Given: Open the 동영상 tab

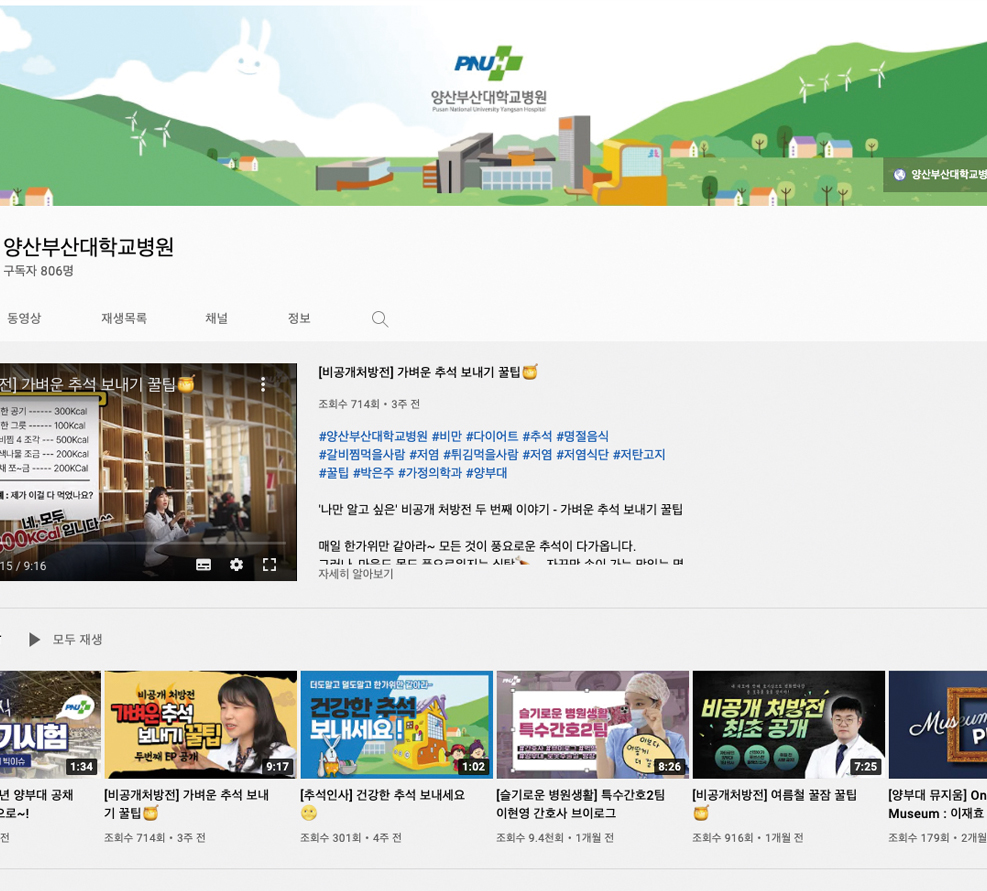Looking at the screenshot, I should tap(24, 319).
